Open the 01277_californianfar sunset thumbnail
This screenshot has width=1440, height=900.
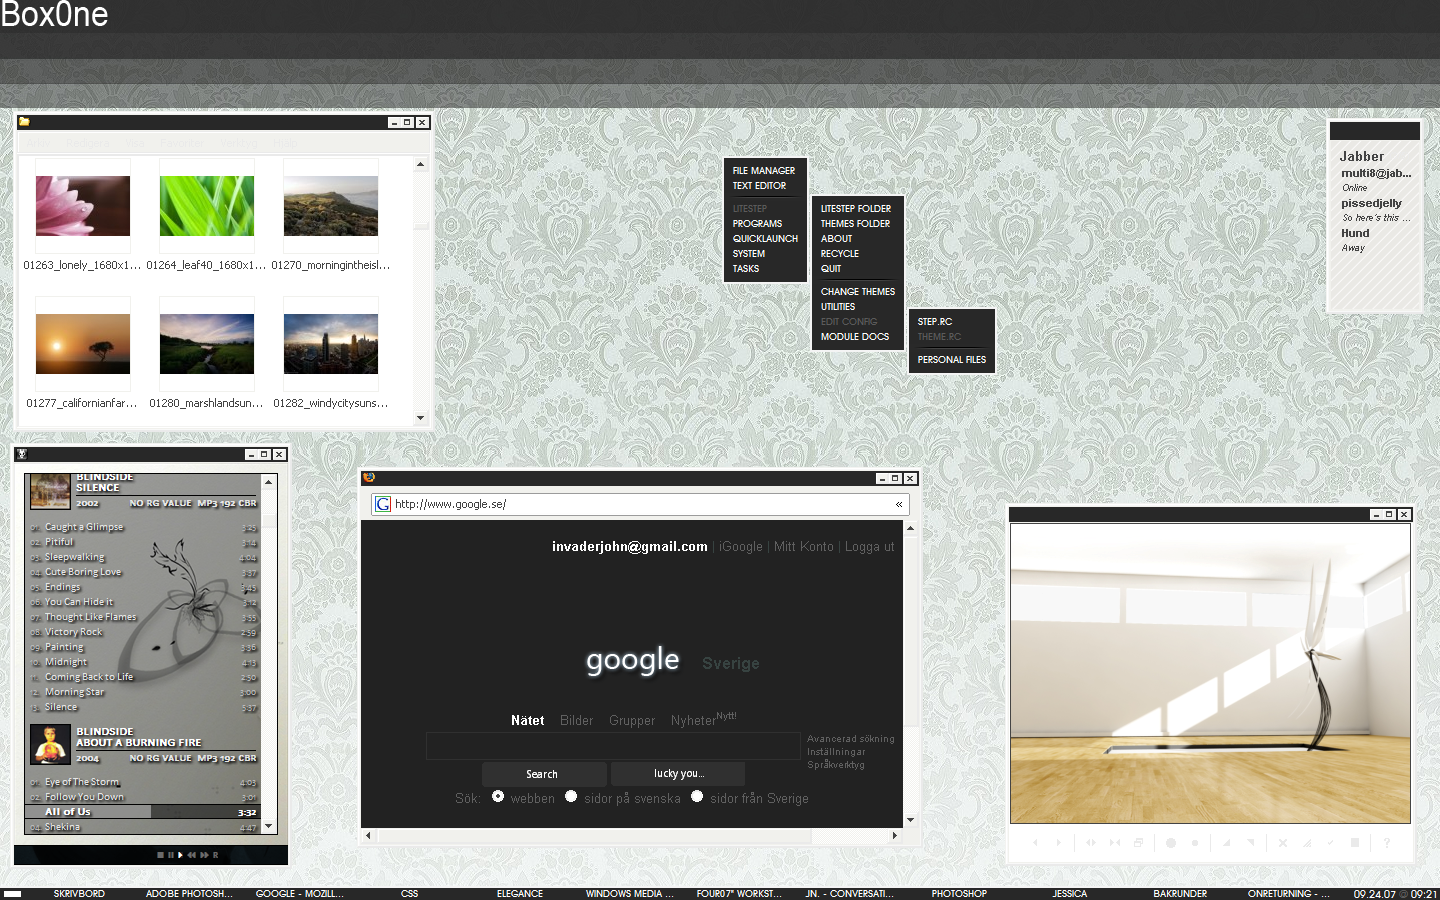pyautogui.click(x=83, y=344)
